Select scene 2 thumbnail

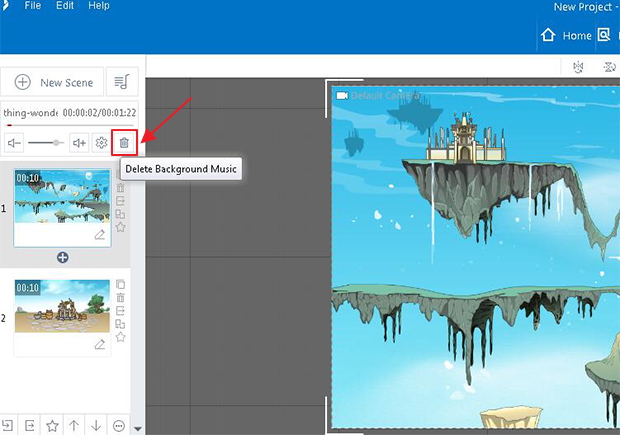pyautogui.click(x=62, y=306)
